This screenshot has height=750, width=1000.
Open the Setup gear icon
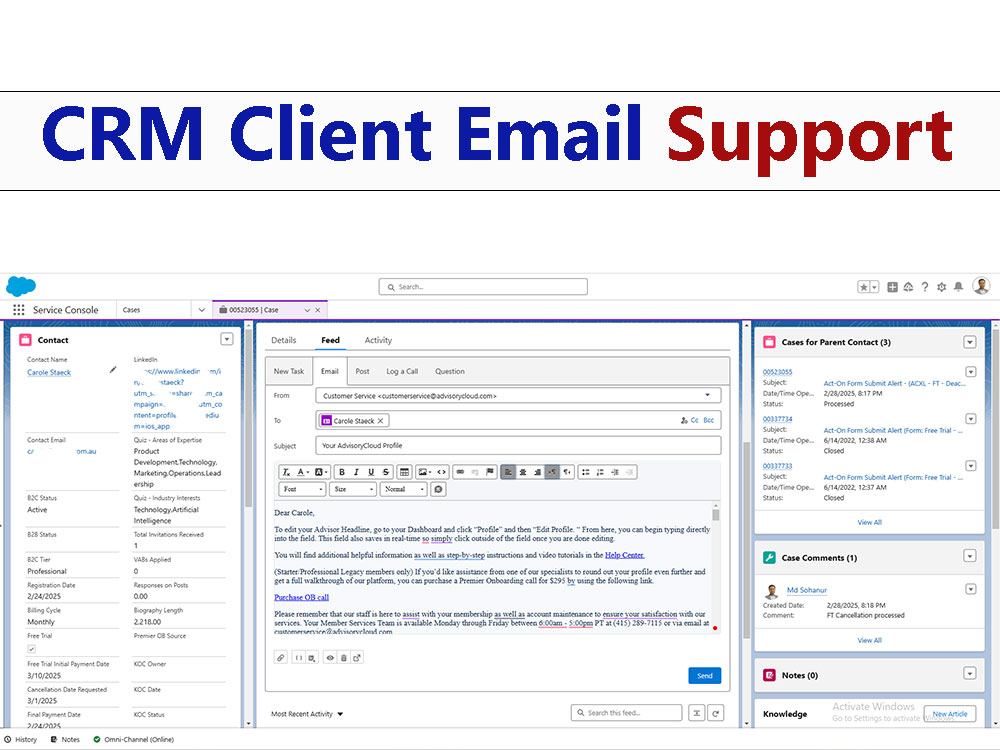pos(941,287)
